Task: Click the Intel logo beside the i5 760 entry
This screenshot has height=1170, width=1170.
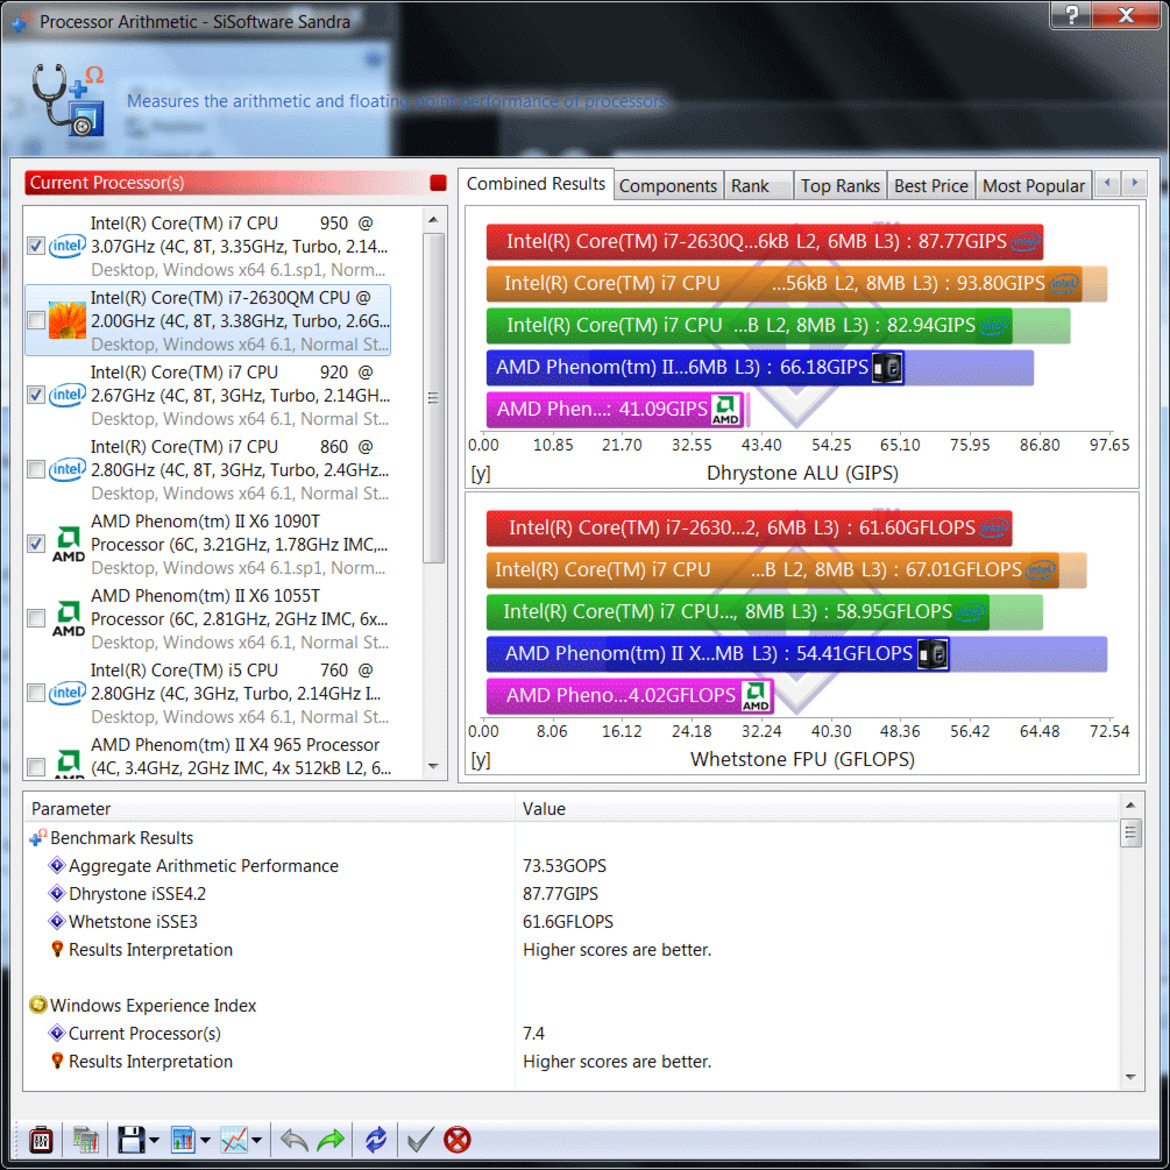Action: (67, 693)
